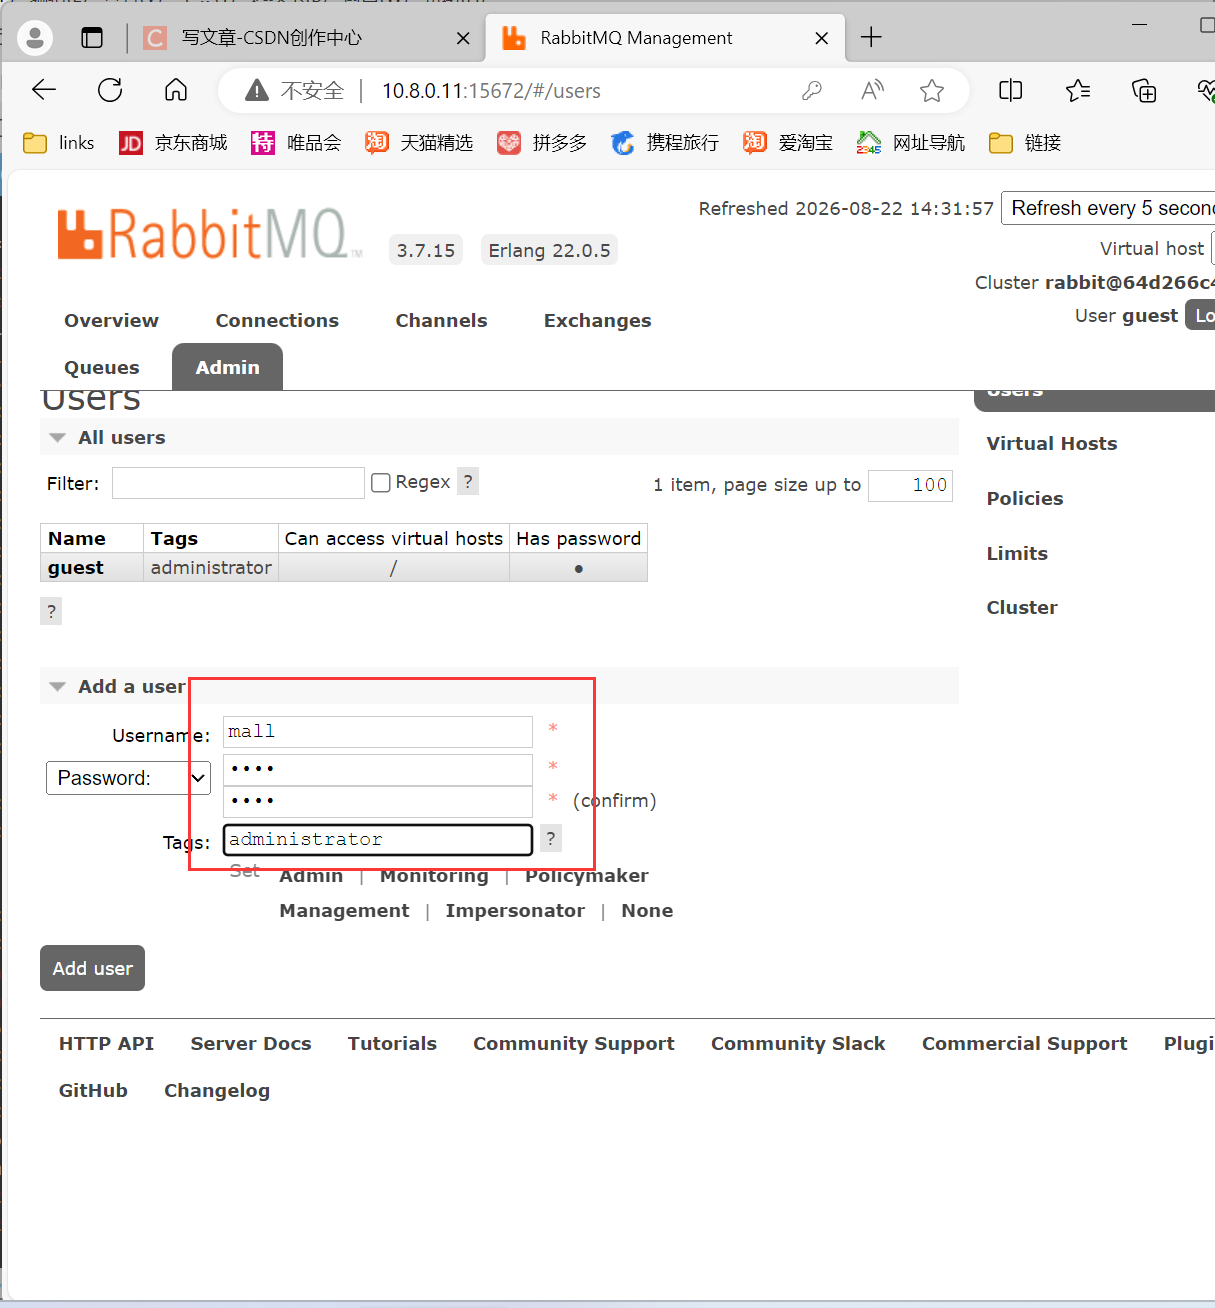Open the profile avatar icon
This screenshot has width=1215, height=1308.
35,38
